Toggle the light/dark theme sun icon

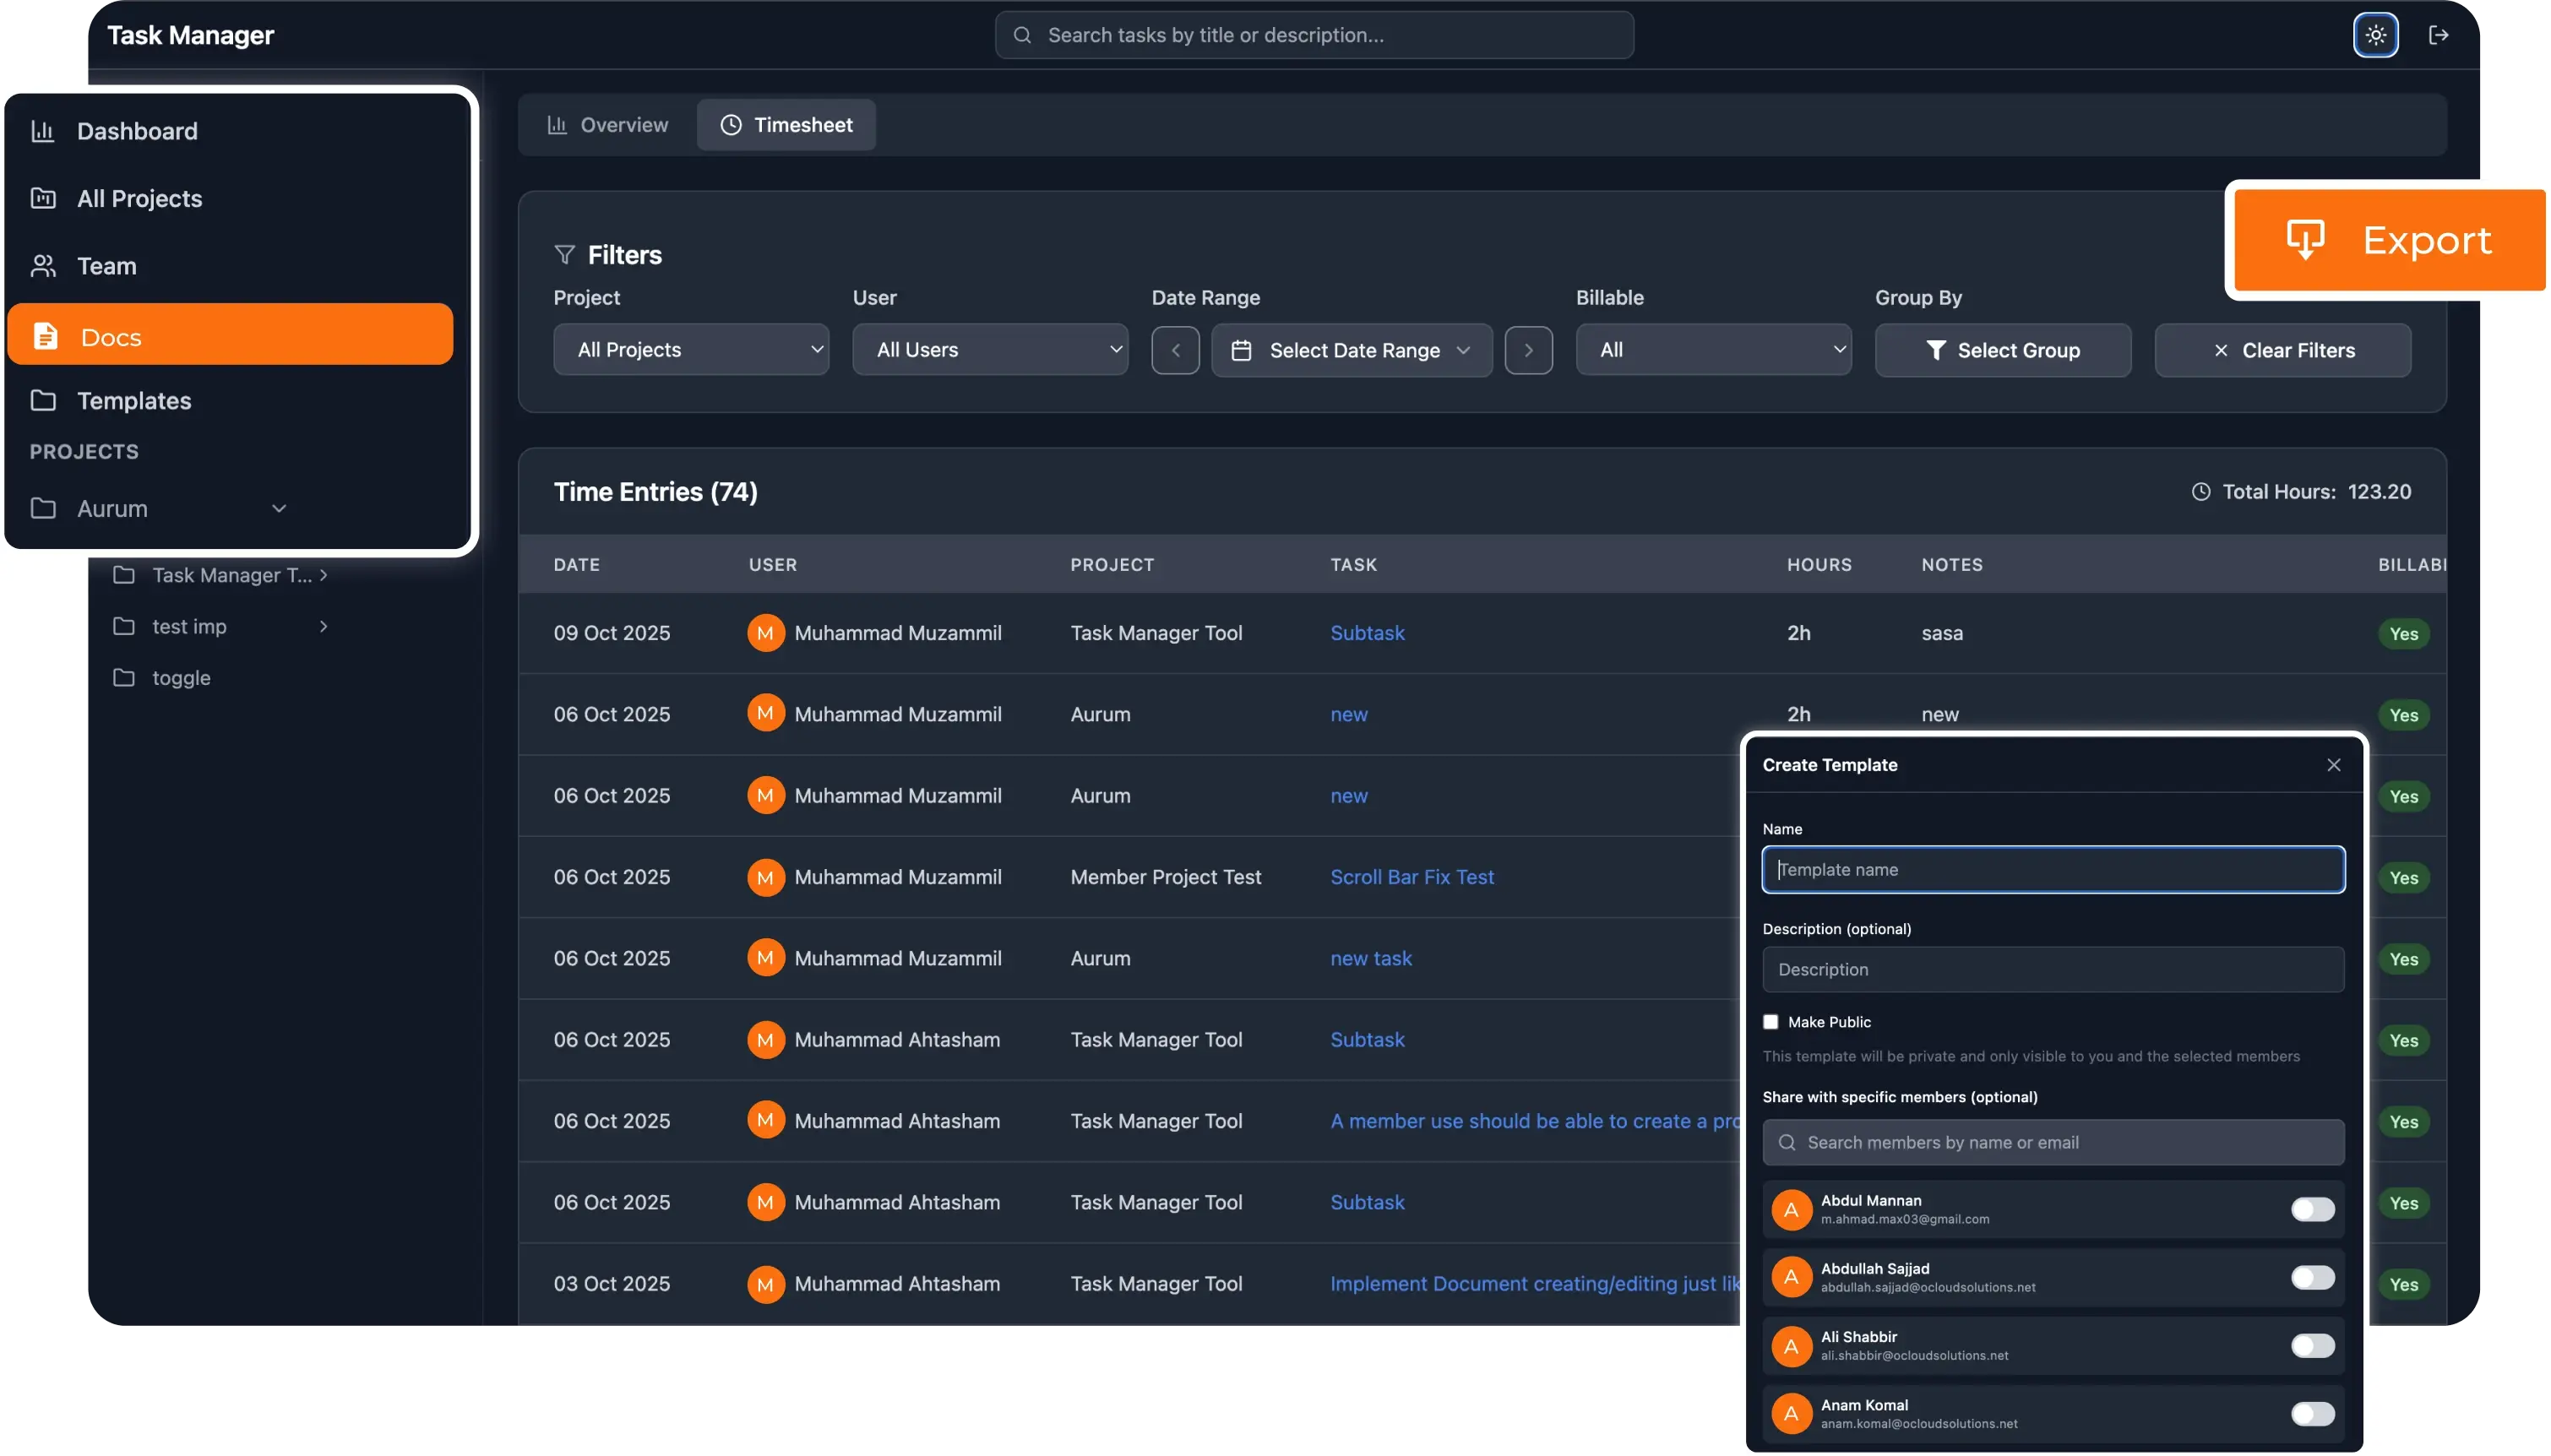(2375, 36)
